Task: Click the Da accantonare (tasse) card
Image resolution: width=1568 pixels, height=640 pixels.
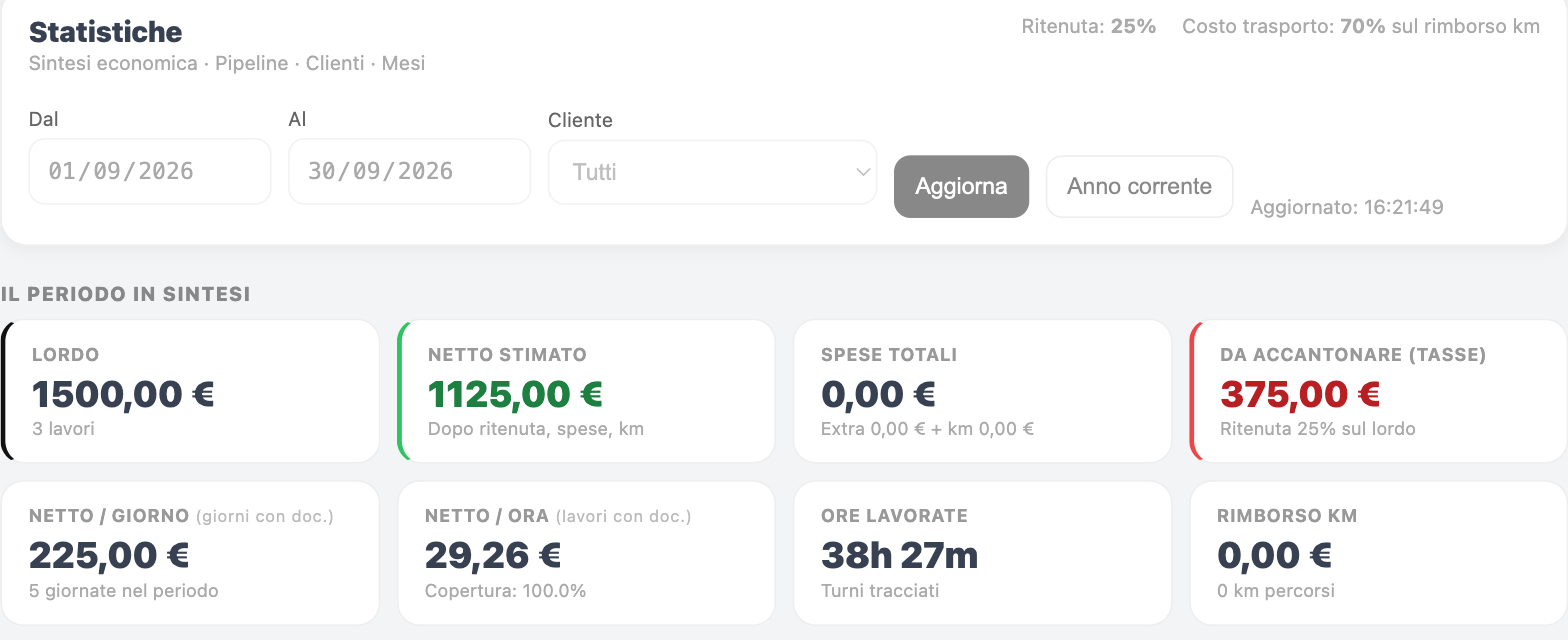Action: (x=1378, y=391)
